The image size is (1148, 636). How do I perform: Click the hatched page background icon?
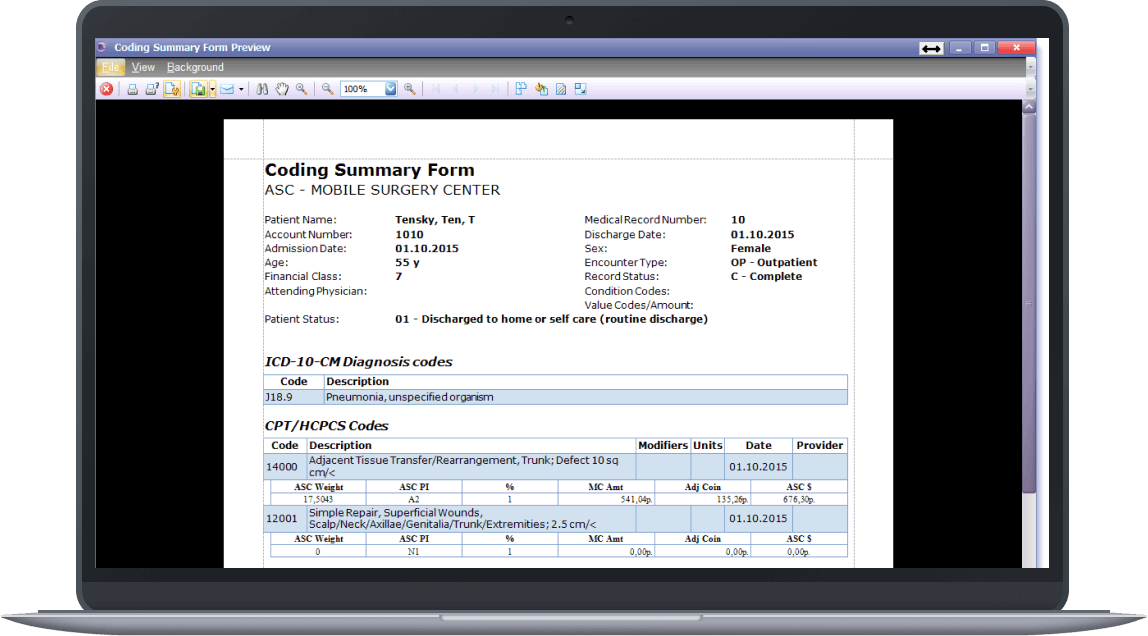tap(556, 88)
